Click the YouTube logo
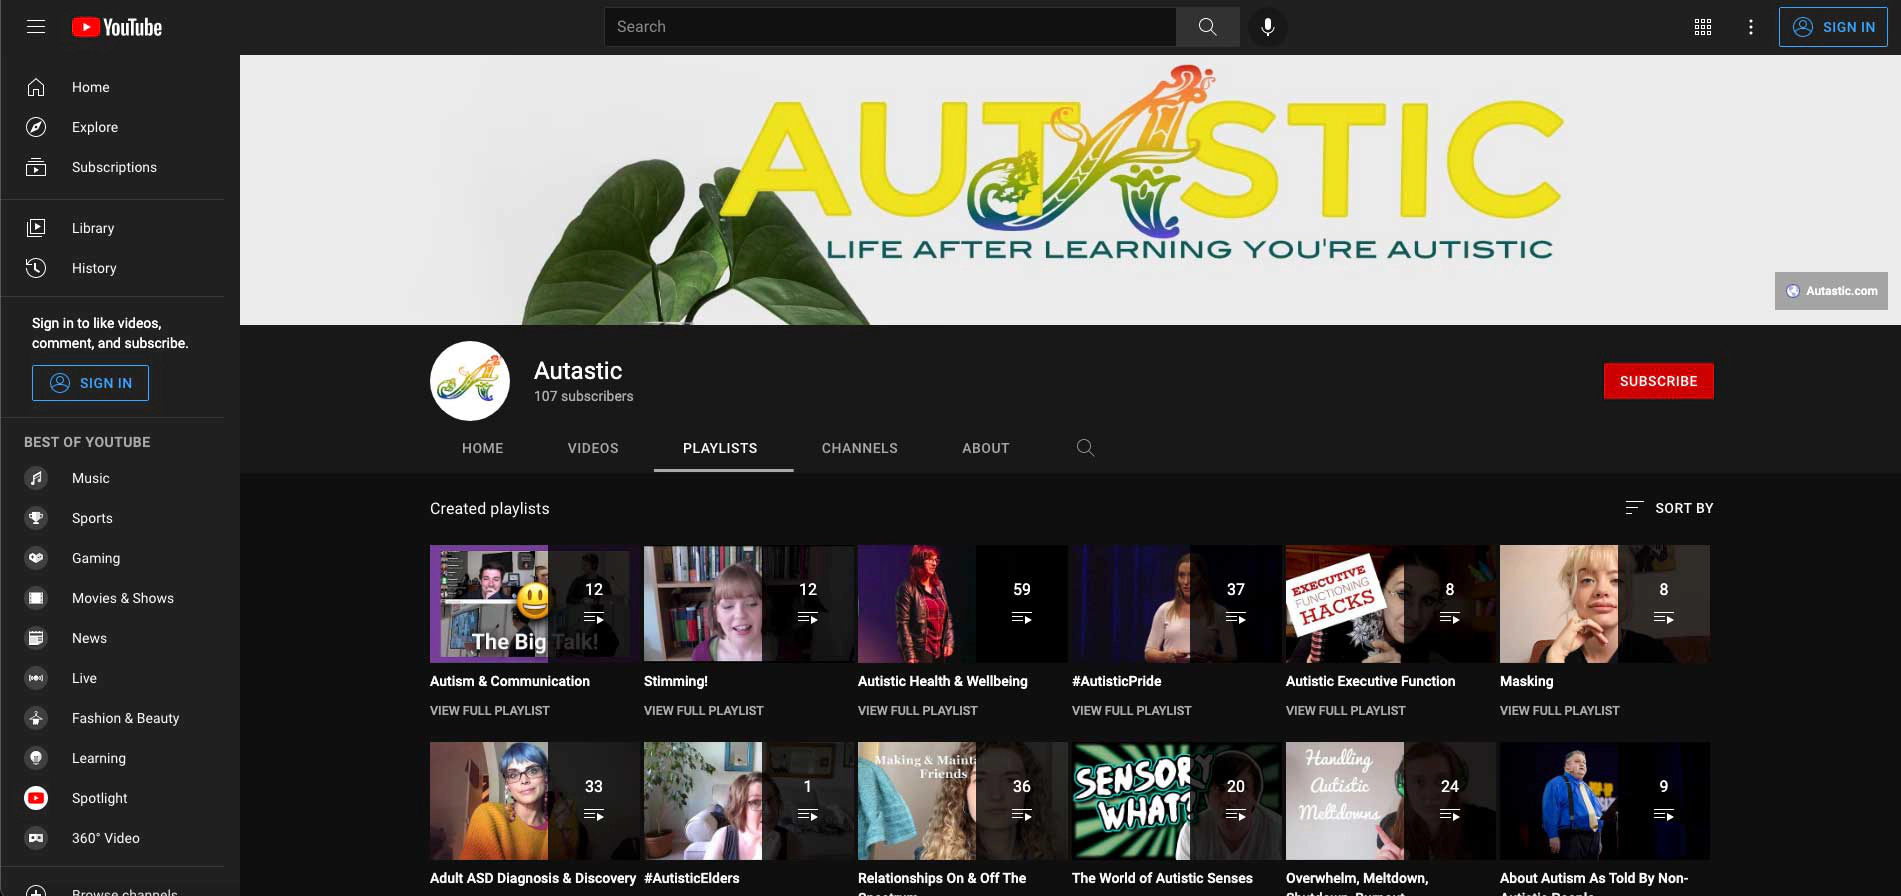This screenshot has width=1901, height=896. tap(117, 27)
